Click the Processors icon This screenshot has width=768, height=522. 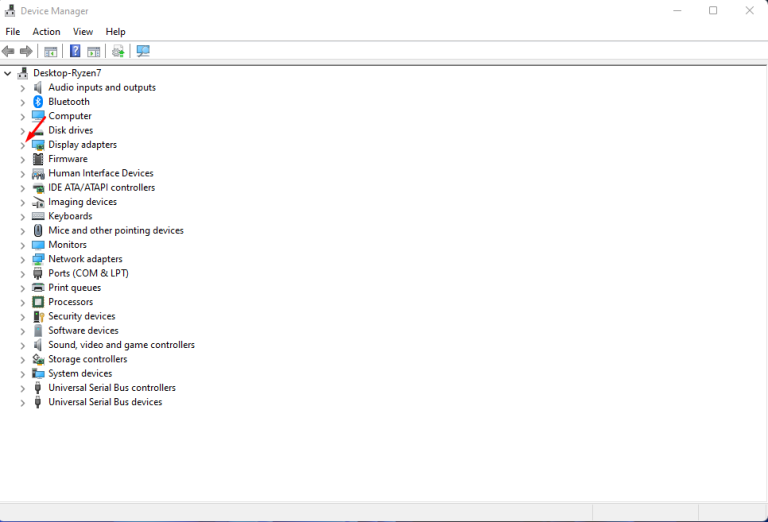point(38,302)
